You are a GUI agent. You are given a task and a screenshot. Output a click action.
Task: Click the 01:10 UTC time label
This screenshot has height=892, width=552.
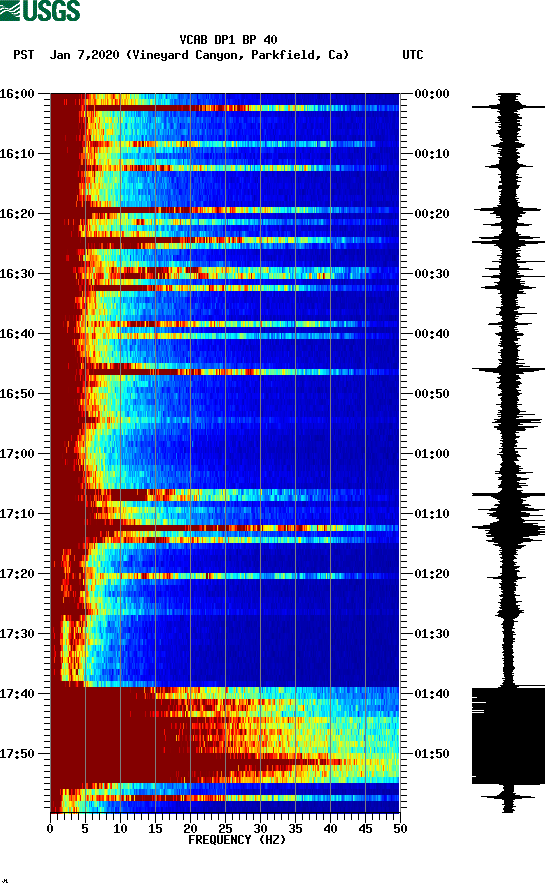(x=432, y=514)
